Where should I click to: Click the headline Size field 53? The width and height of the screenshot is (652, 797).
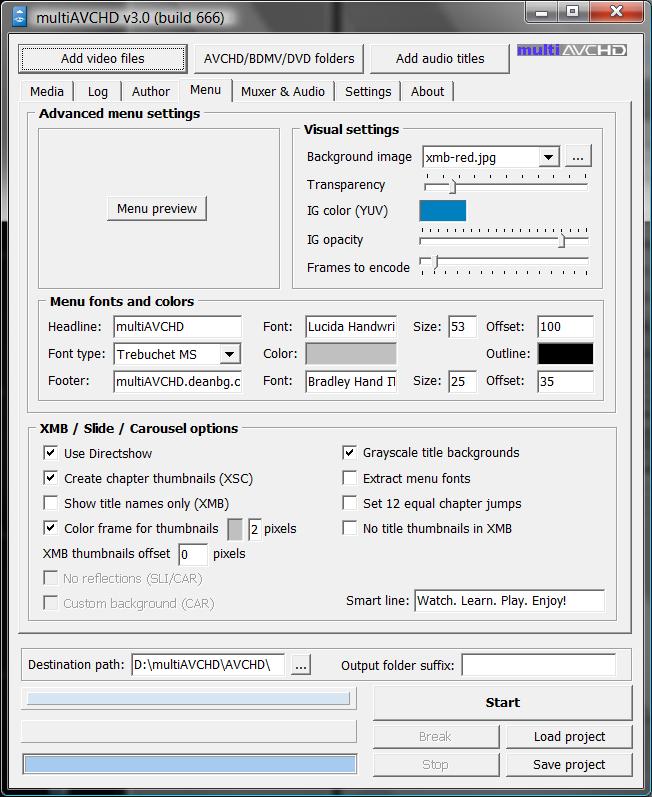click(462, 326)
